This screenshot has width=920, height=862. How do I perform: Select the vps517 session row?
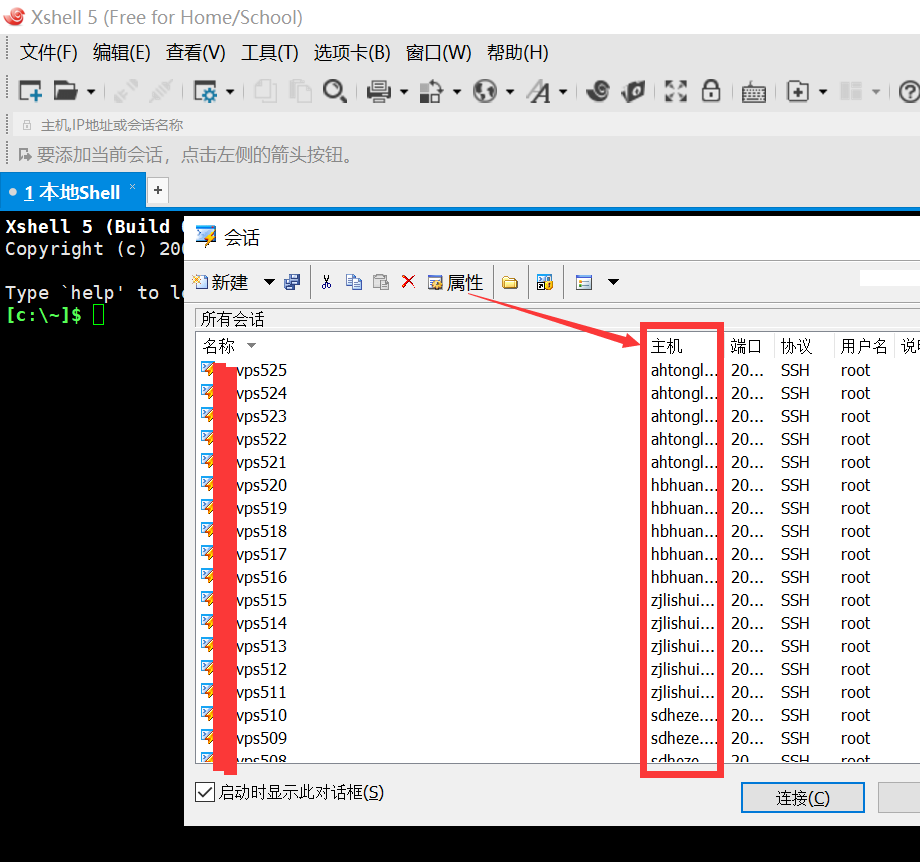pos(557,555)
